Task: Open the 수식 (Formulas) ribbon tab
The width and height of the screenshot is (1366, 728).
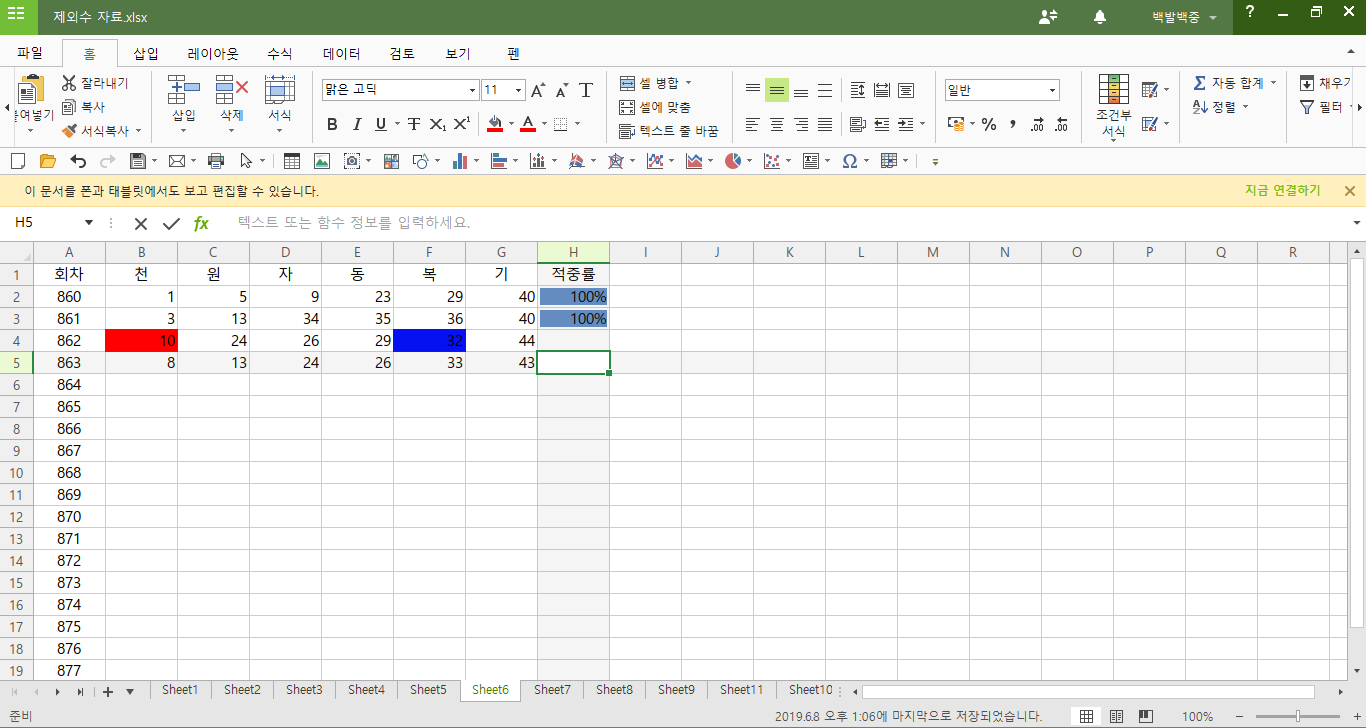Action: tap(280, 54)
